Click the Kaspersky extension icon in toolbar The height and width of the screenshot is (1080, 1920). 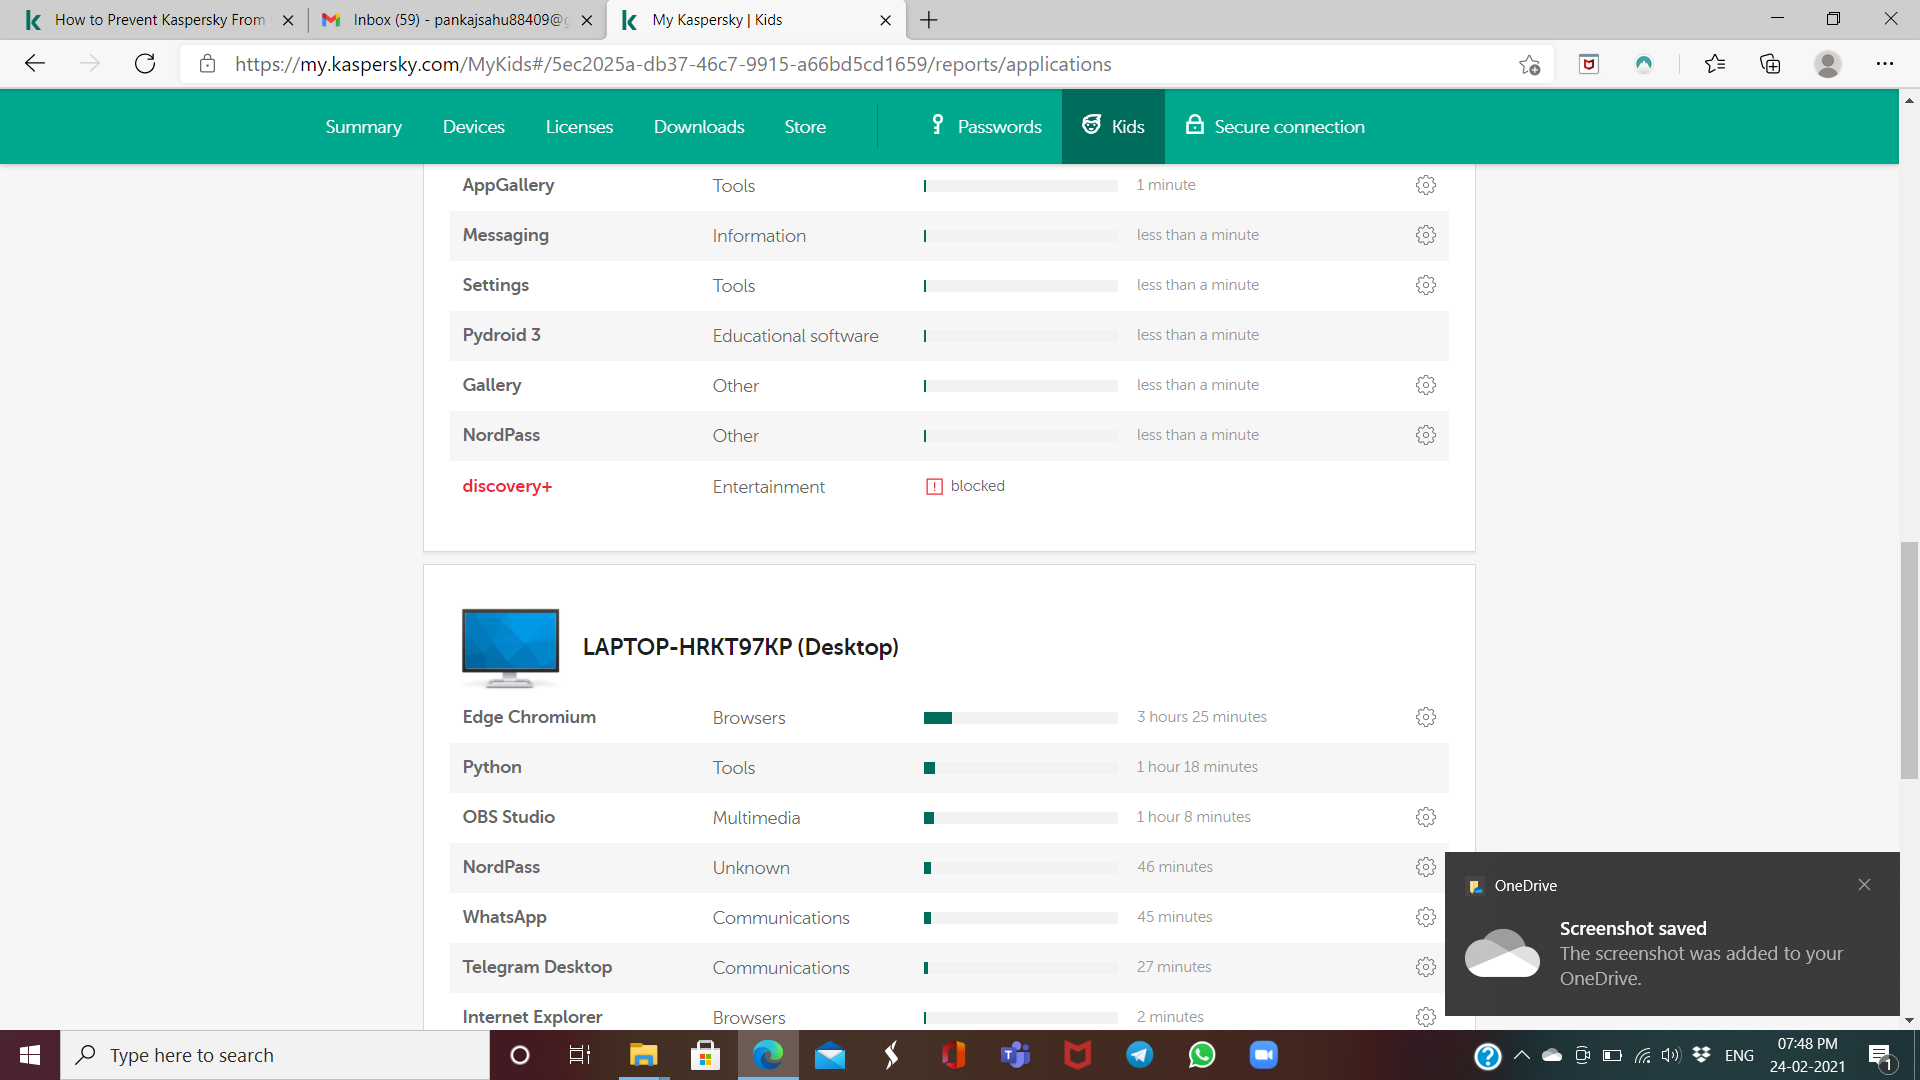click(1588, 64)
